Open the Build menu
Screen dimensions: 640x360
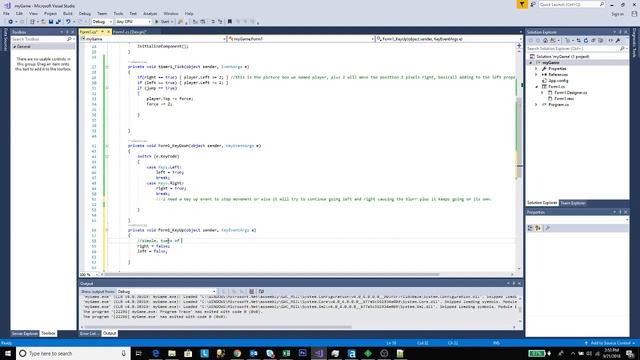point(67,13)
